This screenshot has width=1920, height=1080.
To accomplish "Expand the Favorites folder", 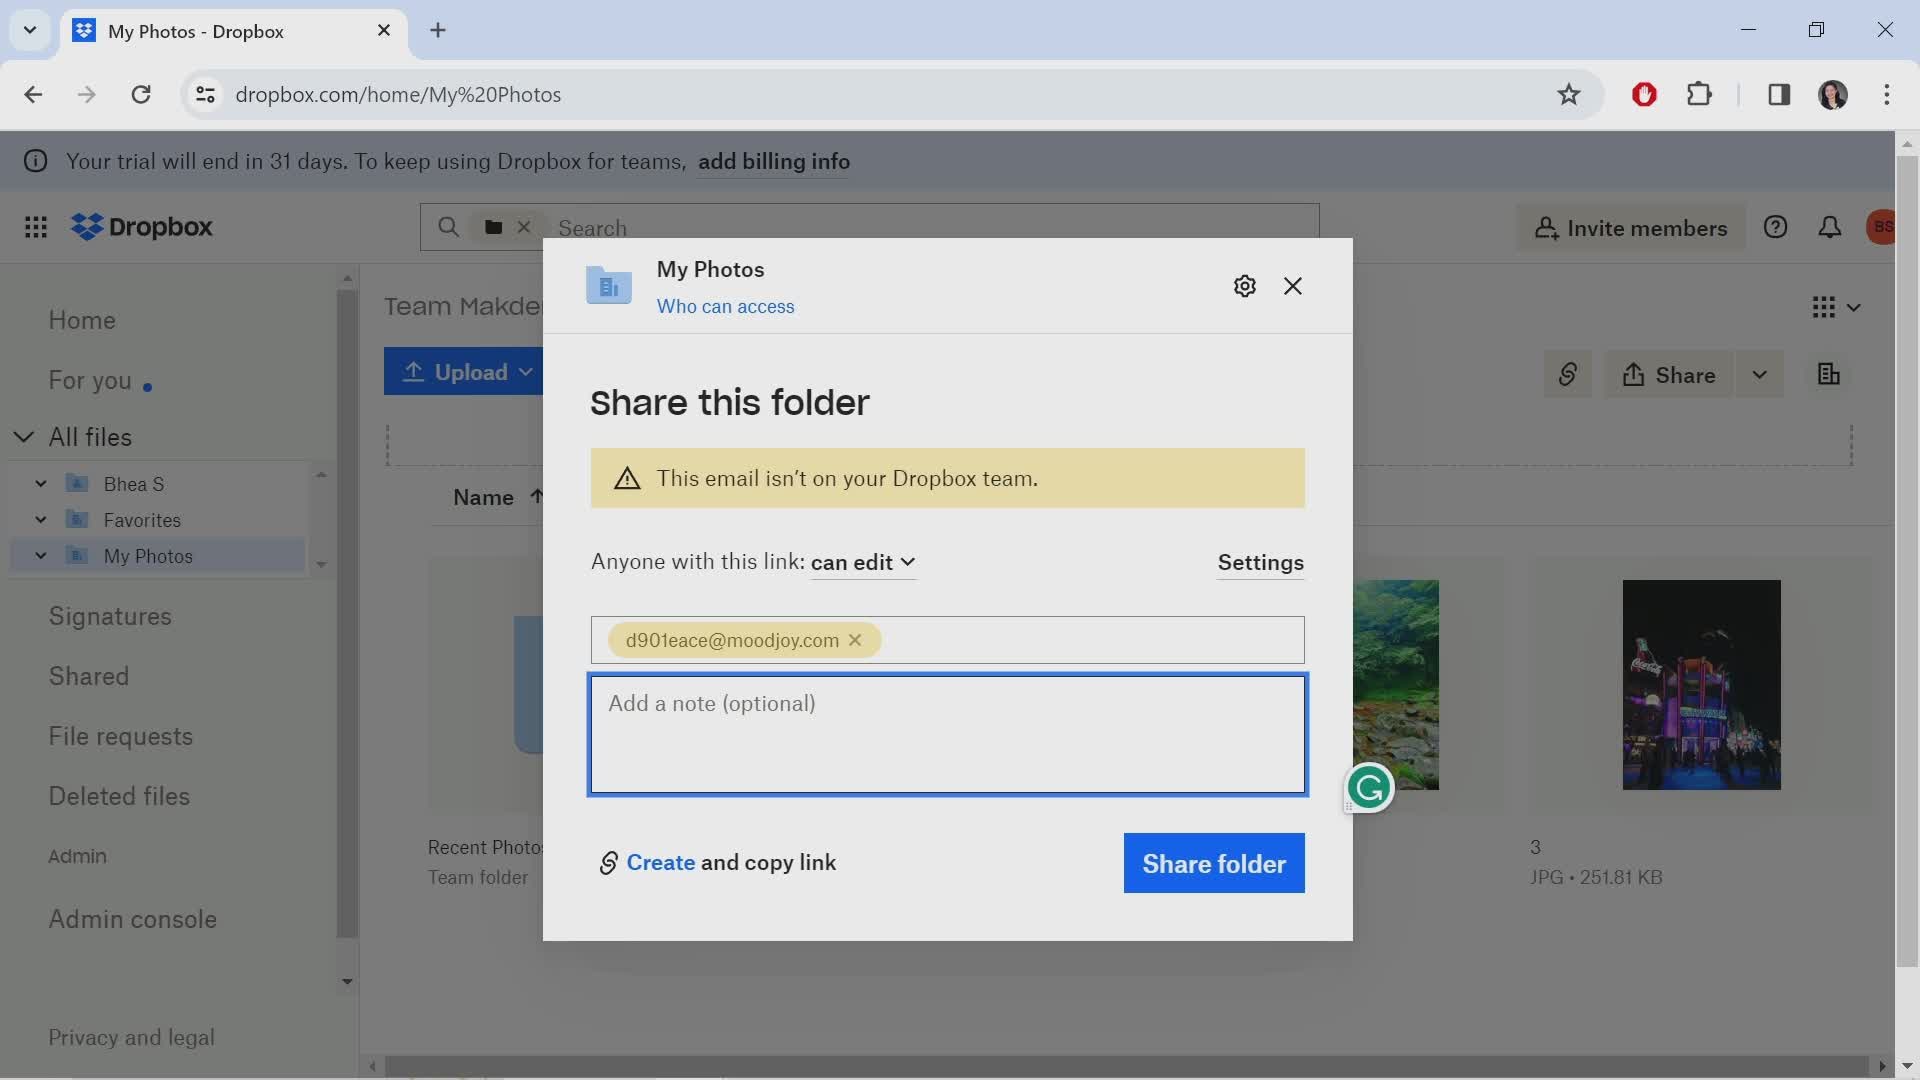I will point(41,520).
